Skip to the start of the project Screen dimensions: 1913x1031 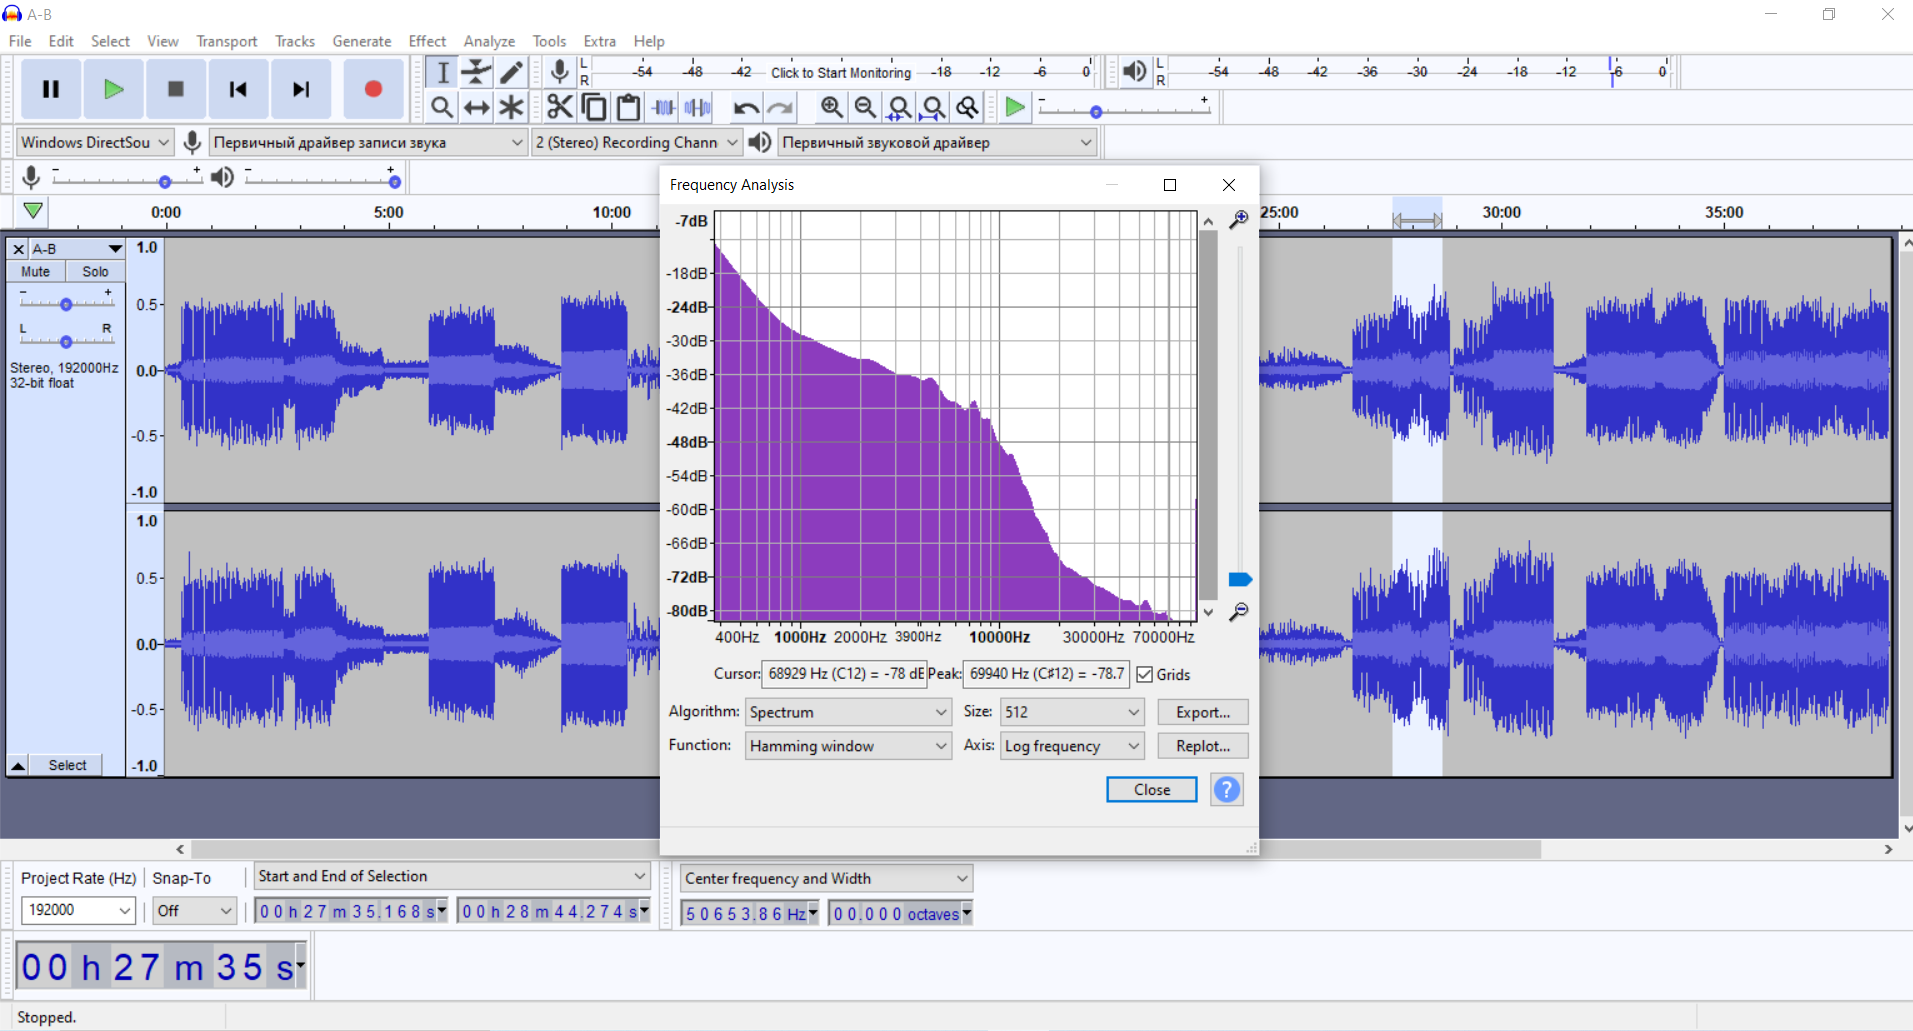238,89
